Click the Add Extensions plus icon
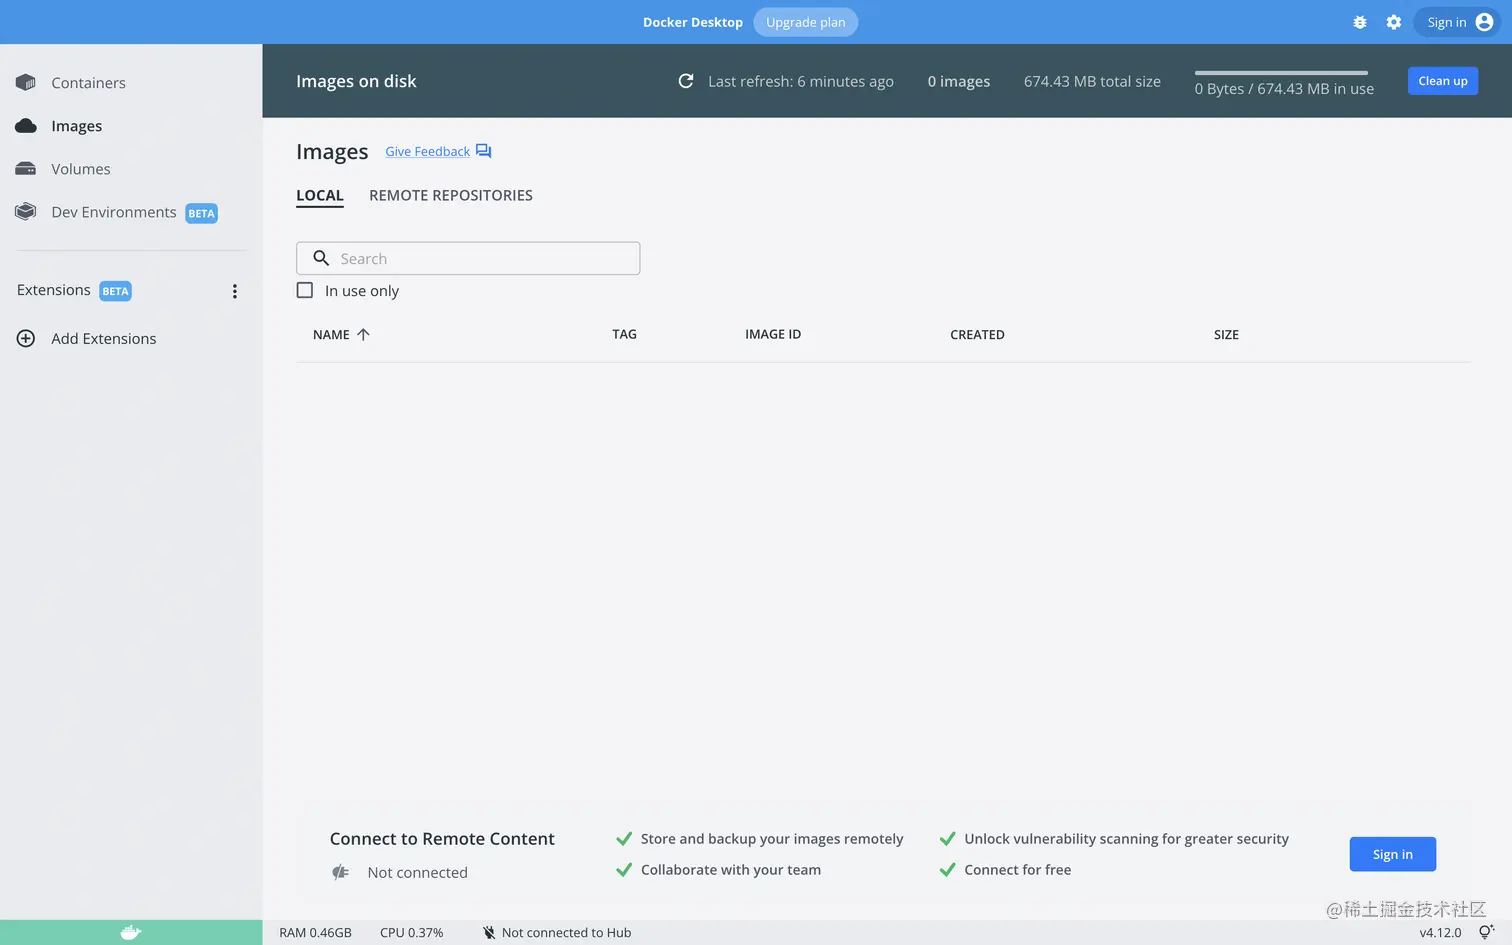 (26, 338)
